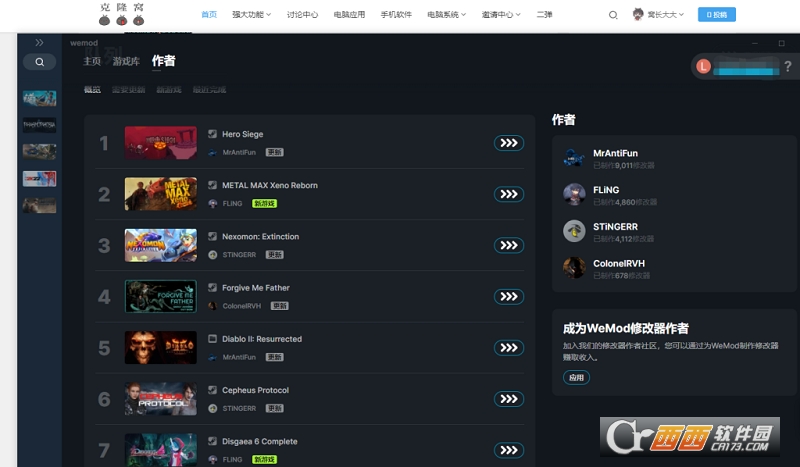Open fifth game thumbnail in sidebar
Image resolution: width=800 pixels, height=467 pixels.
click(x=39, y=205)
